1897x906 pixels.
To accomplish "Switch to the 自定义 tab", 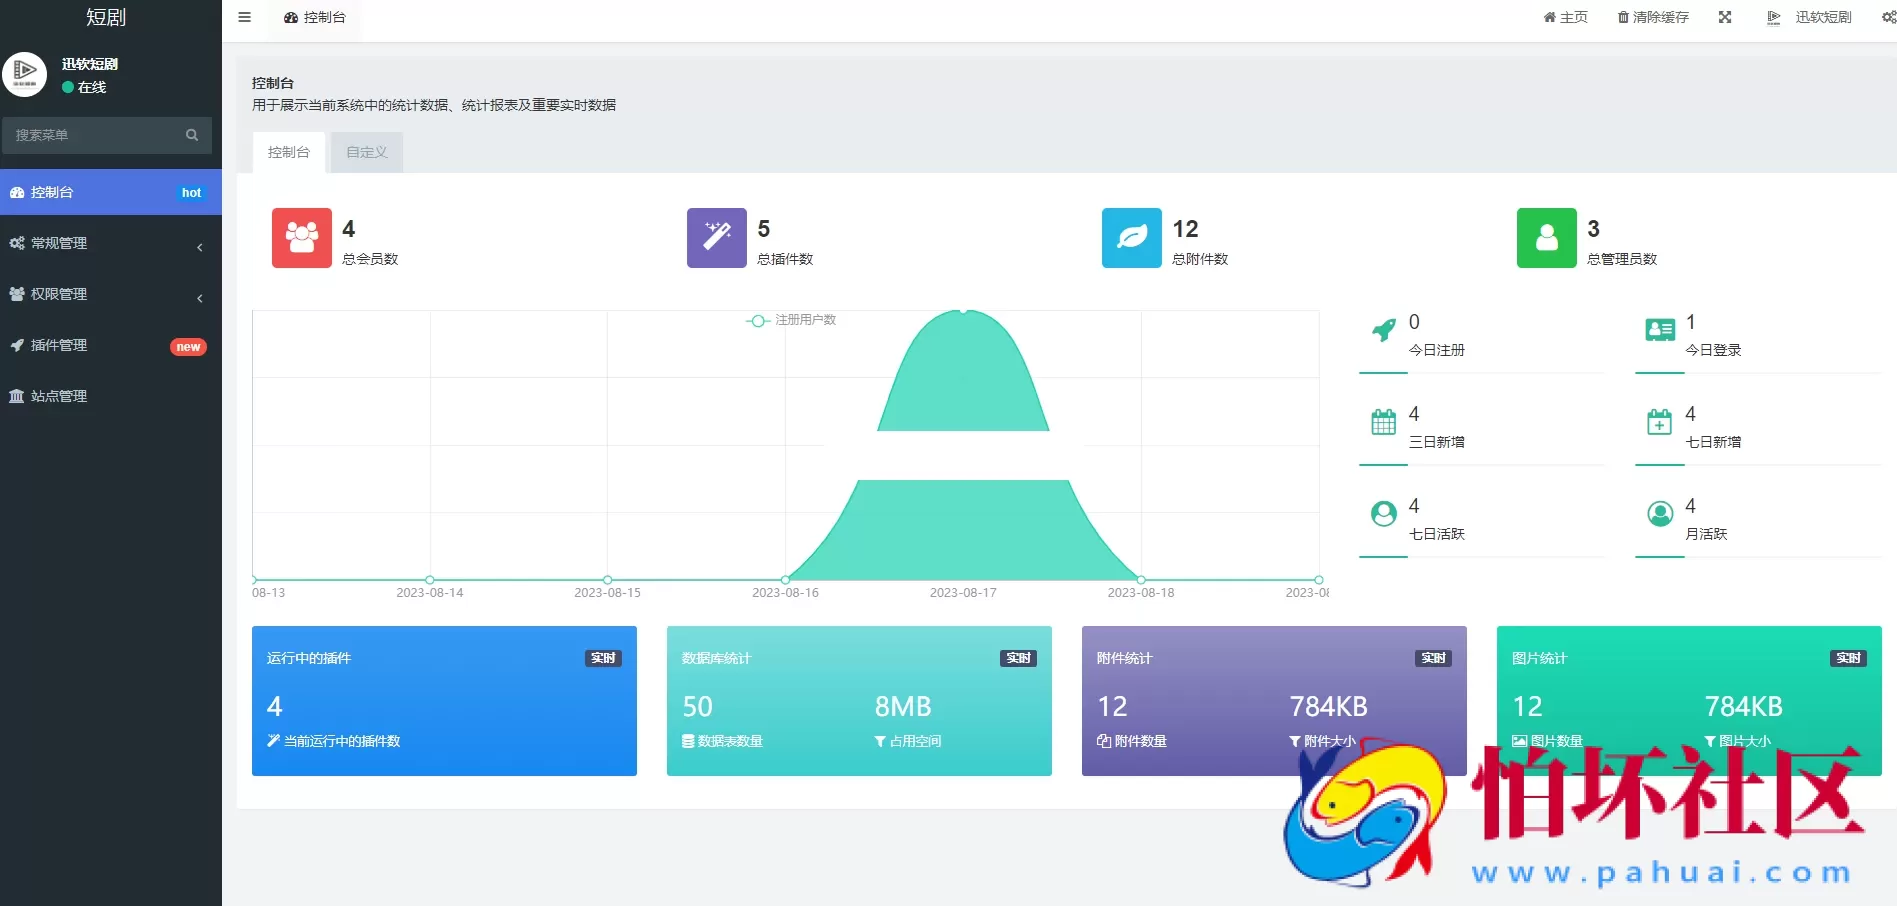I will click(365, 152).
